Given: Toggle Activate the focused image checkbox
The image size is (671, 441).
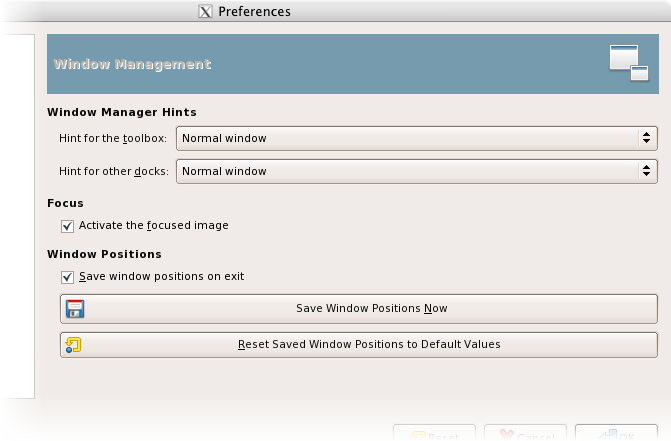Looking at the screenshot, I should click(x=68, y=226).
